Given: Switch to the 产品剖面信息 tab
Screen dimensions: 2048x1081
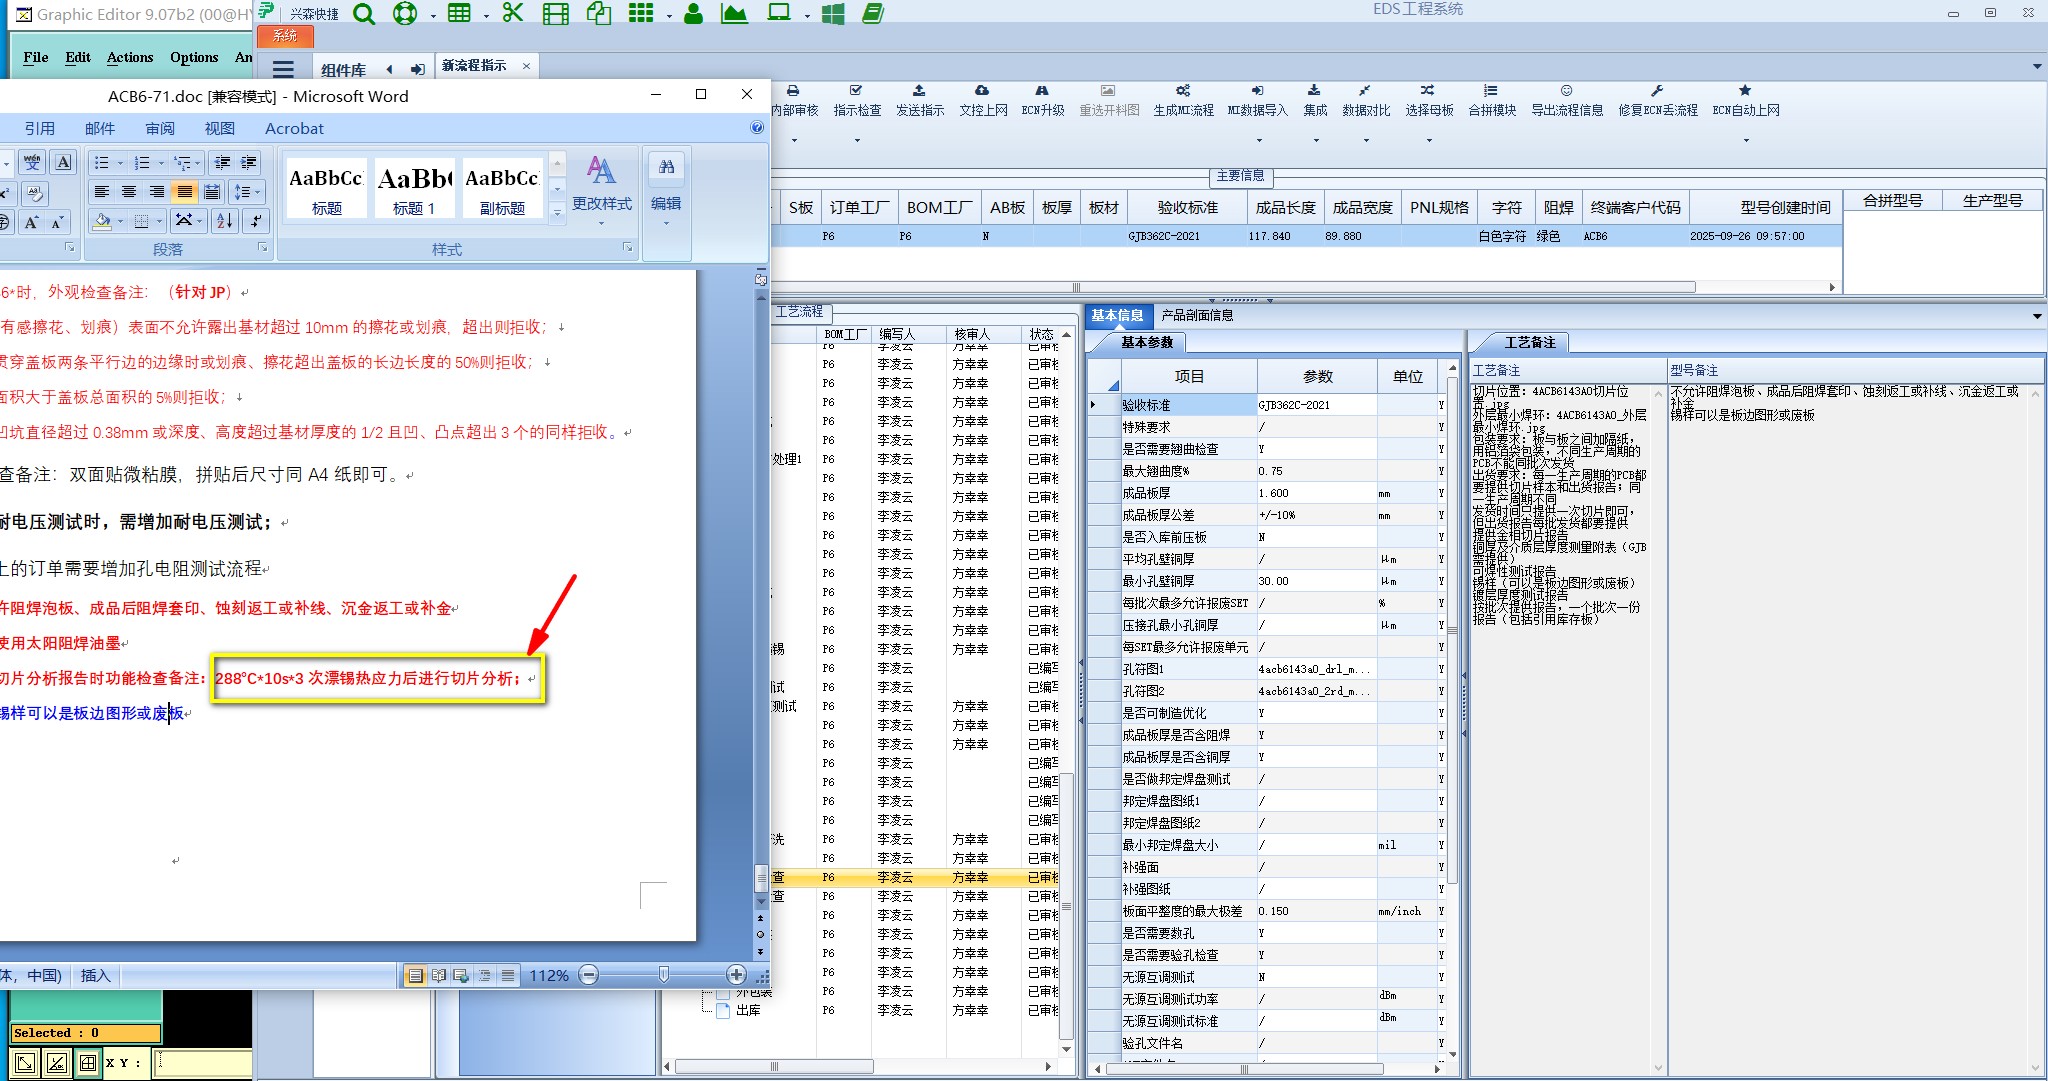Looking at the screenshot, I should [1197, 315].
